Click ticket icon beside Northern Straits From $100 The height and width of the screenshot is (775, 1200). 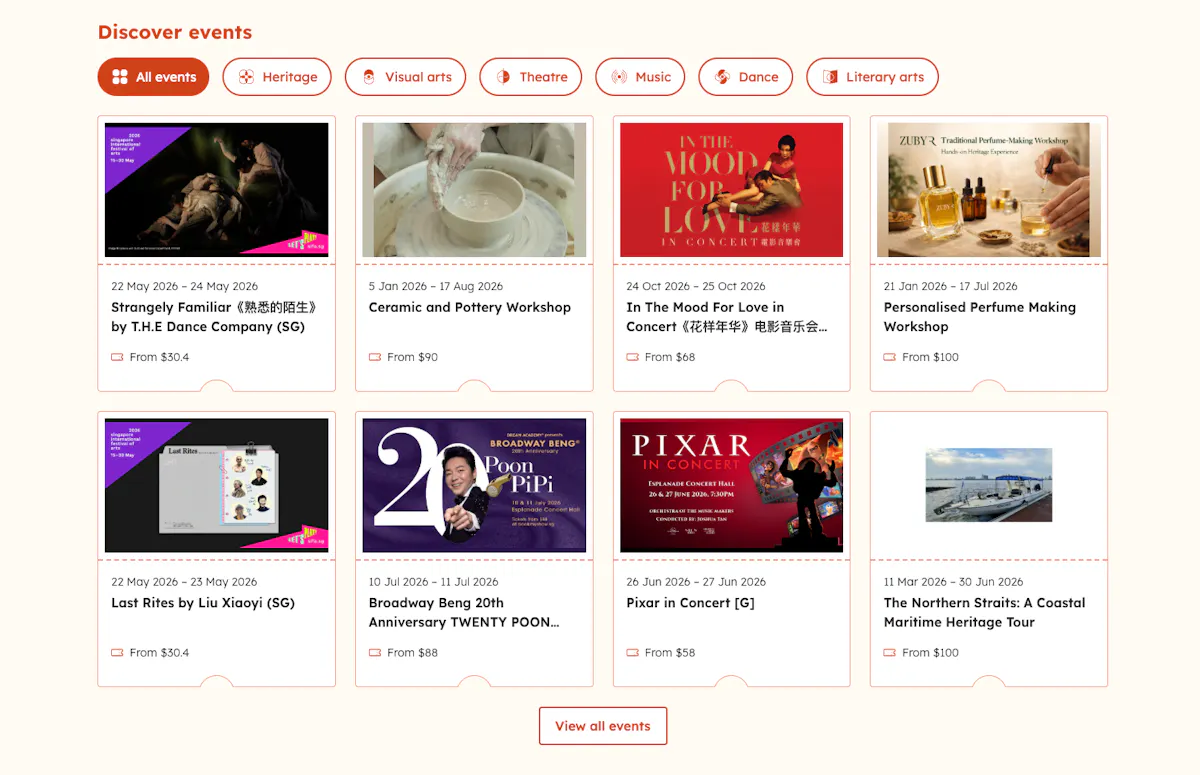pyautogui.click(x=890, y=653)
